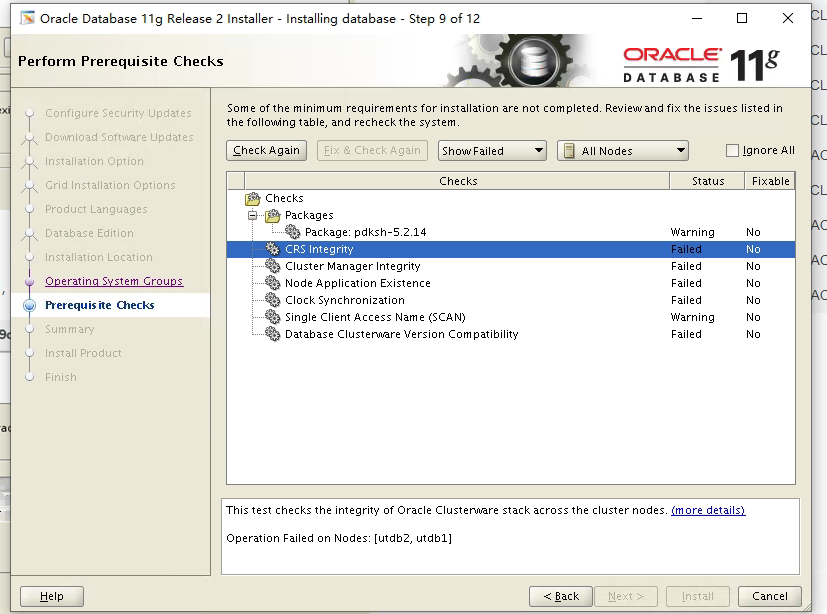Select the CRS Integrity row

coord(511,249)
